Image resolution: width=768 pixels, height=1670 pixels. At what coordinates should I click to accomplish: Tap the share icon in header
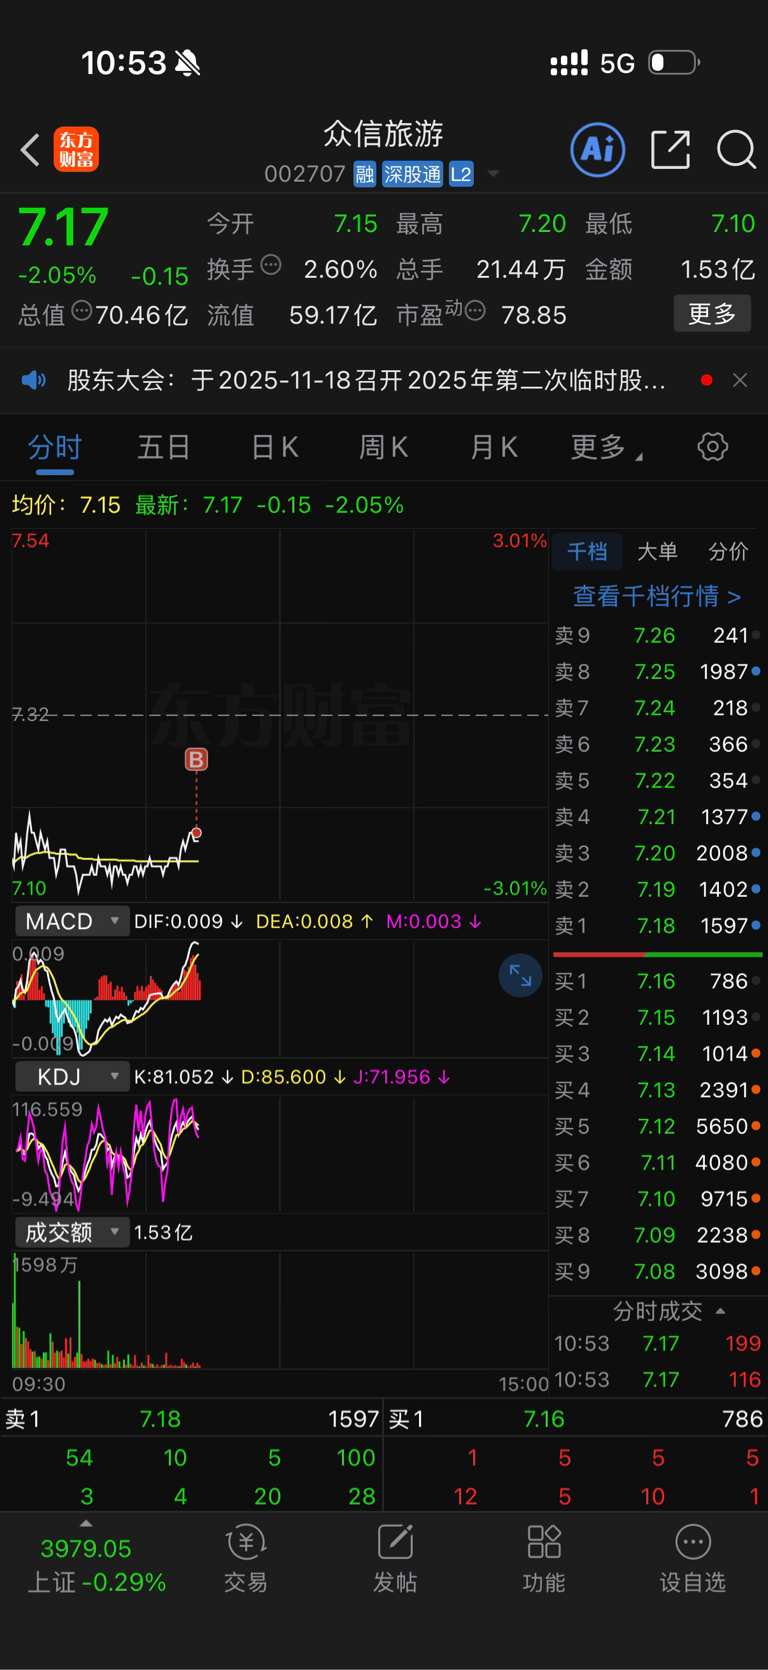tap(670, 150)
